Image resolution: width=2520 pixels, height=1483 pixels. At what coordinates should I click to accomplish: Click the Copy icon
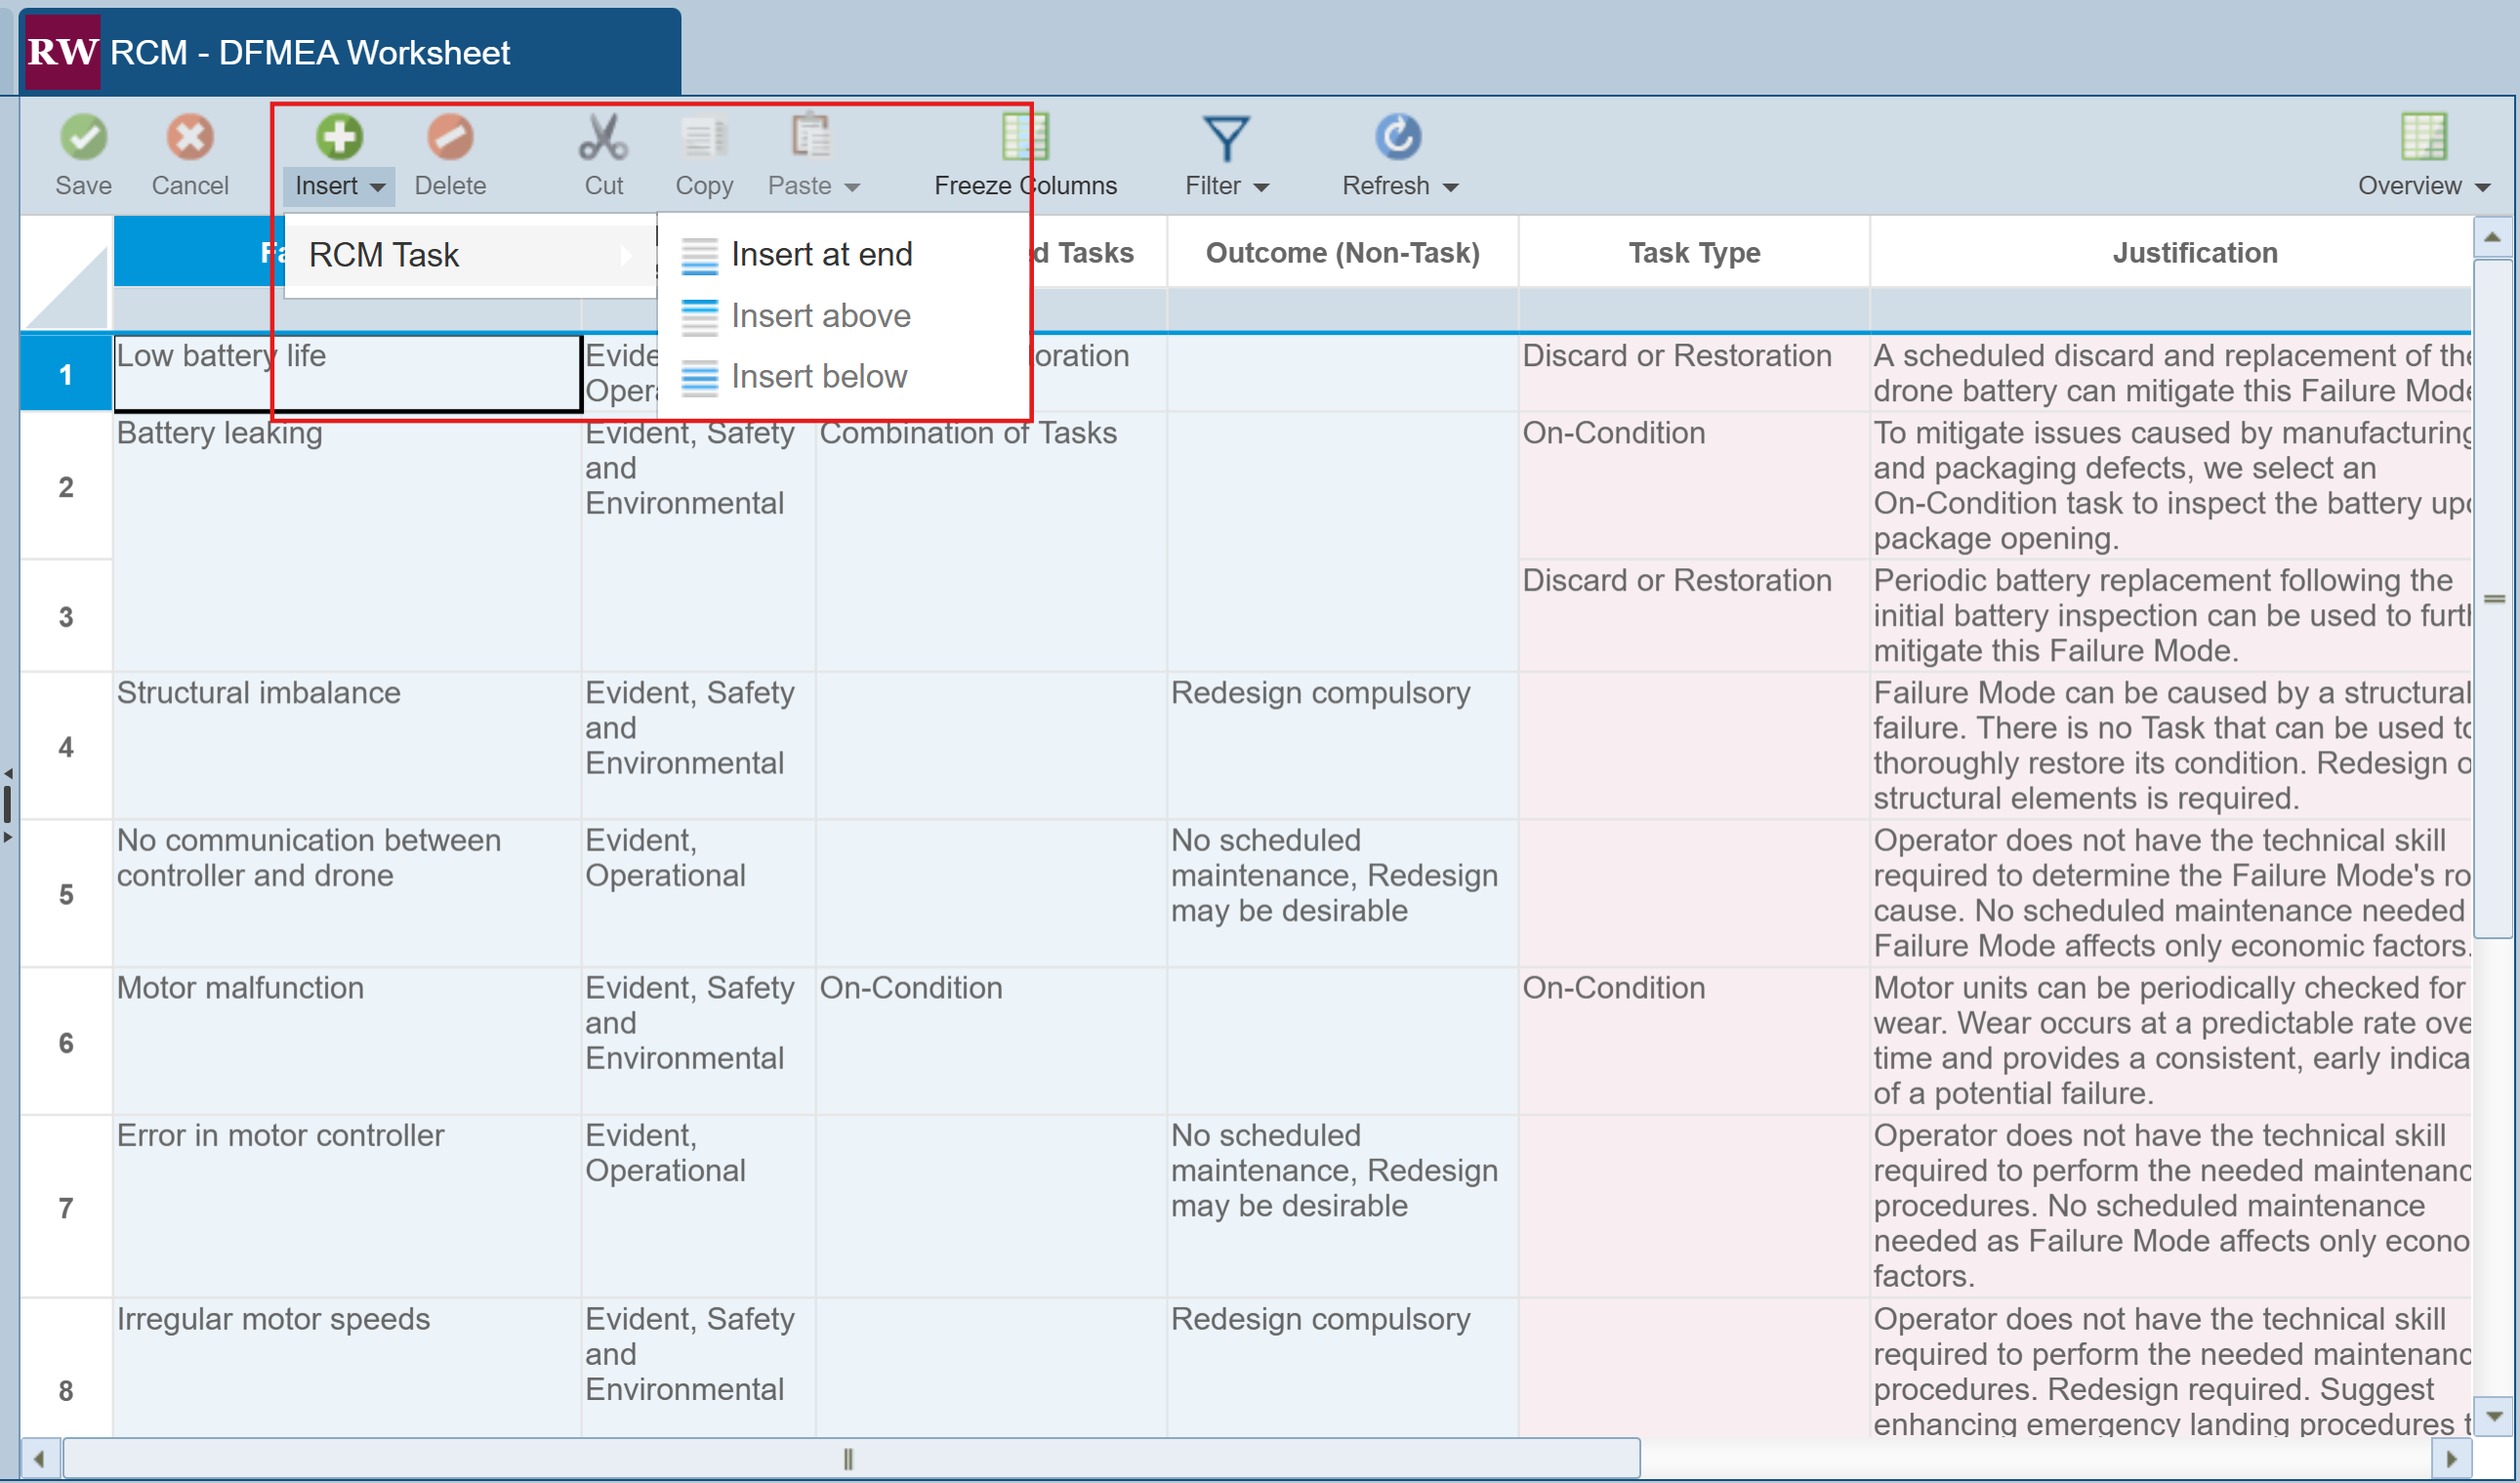[x=704, y=137]
